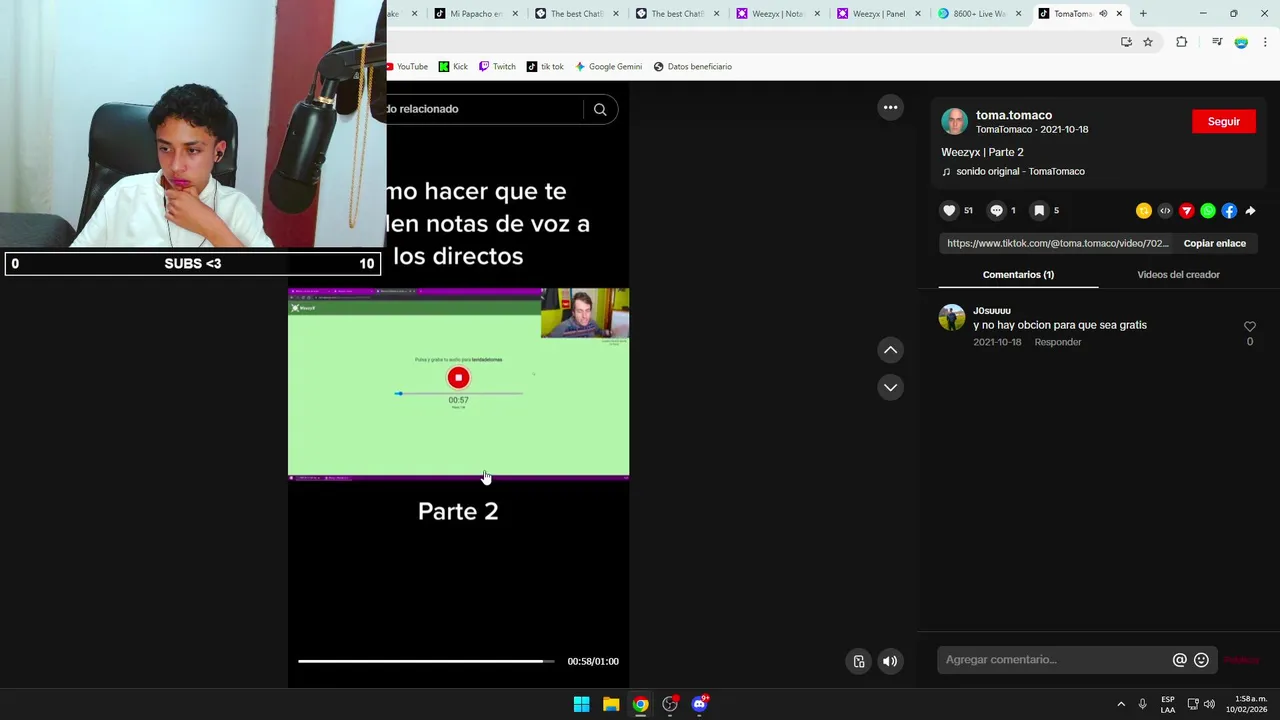Repost the video using yellow repost icon
Screen dimensions: 1280x720
tap(1144, 211)
